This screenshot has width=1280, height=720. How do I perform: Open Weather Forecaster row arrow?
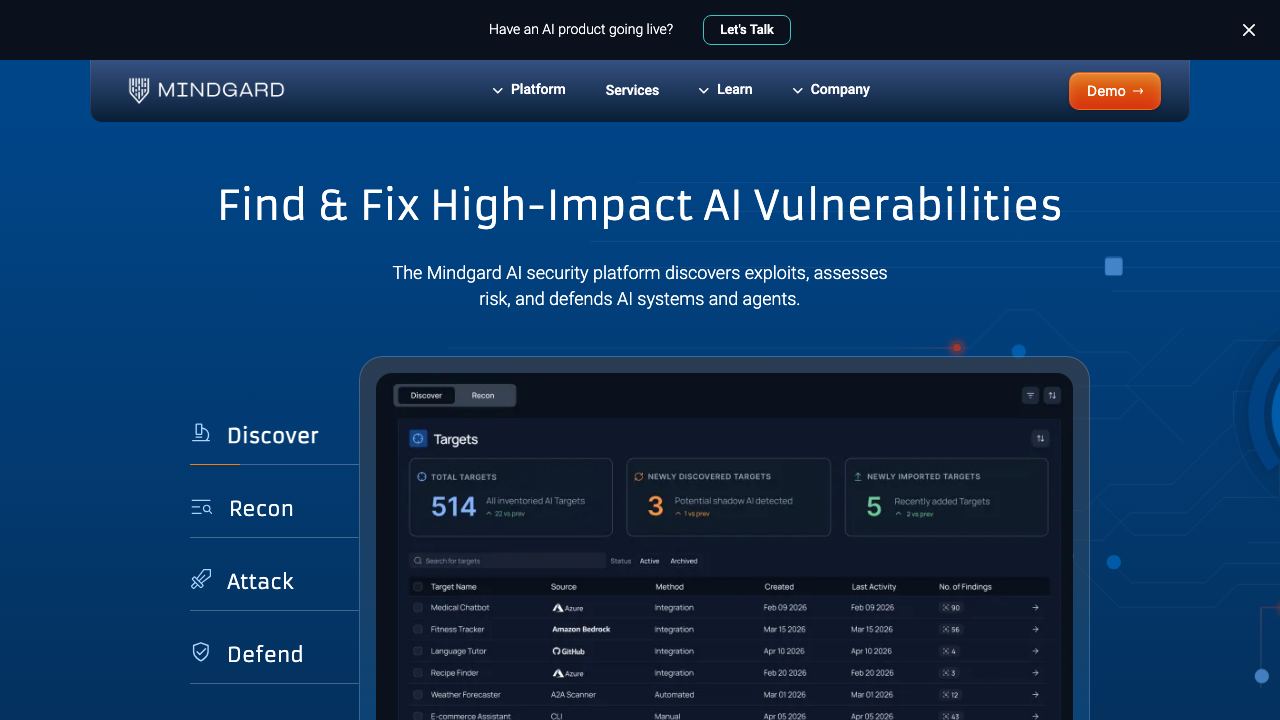1035,695
